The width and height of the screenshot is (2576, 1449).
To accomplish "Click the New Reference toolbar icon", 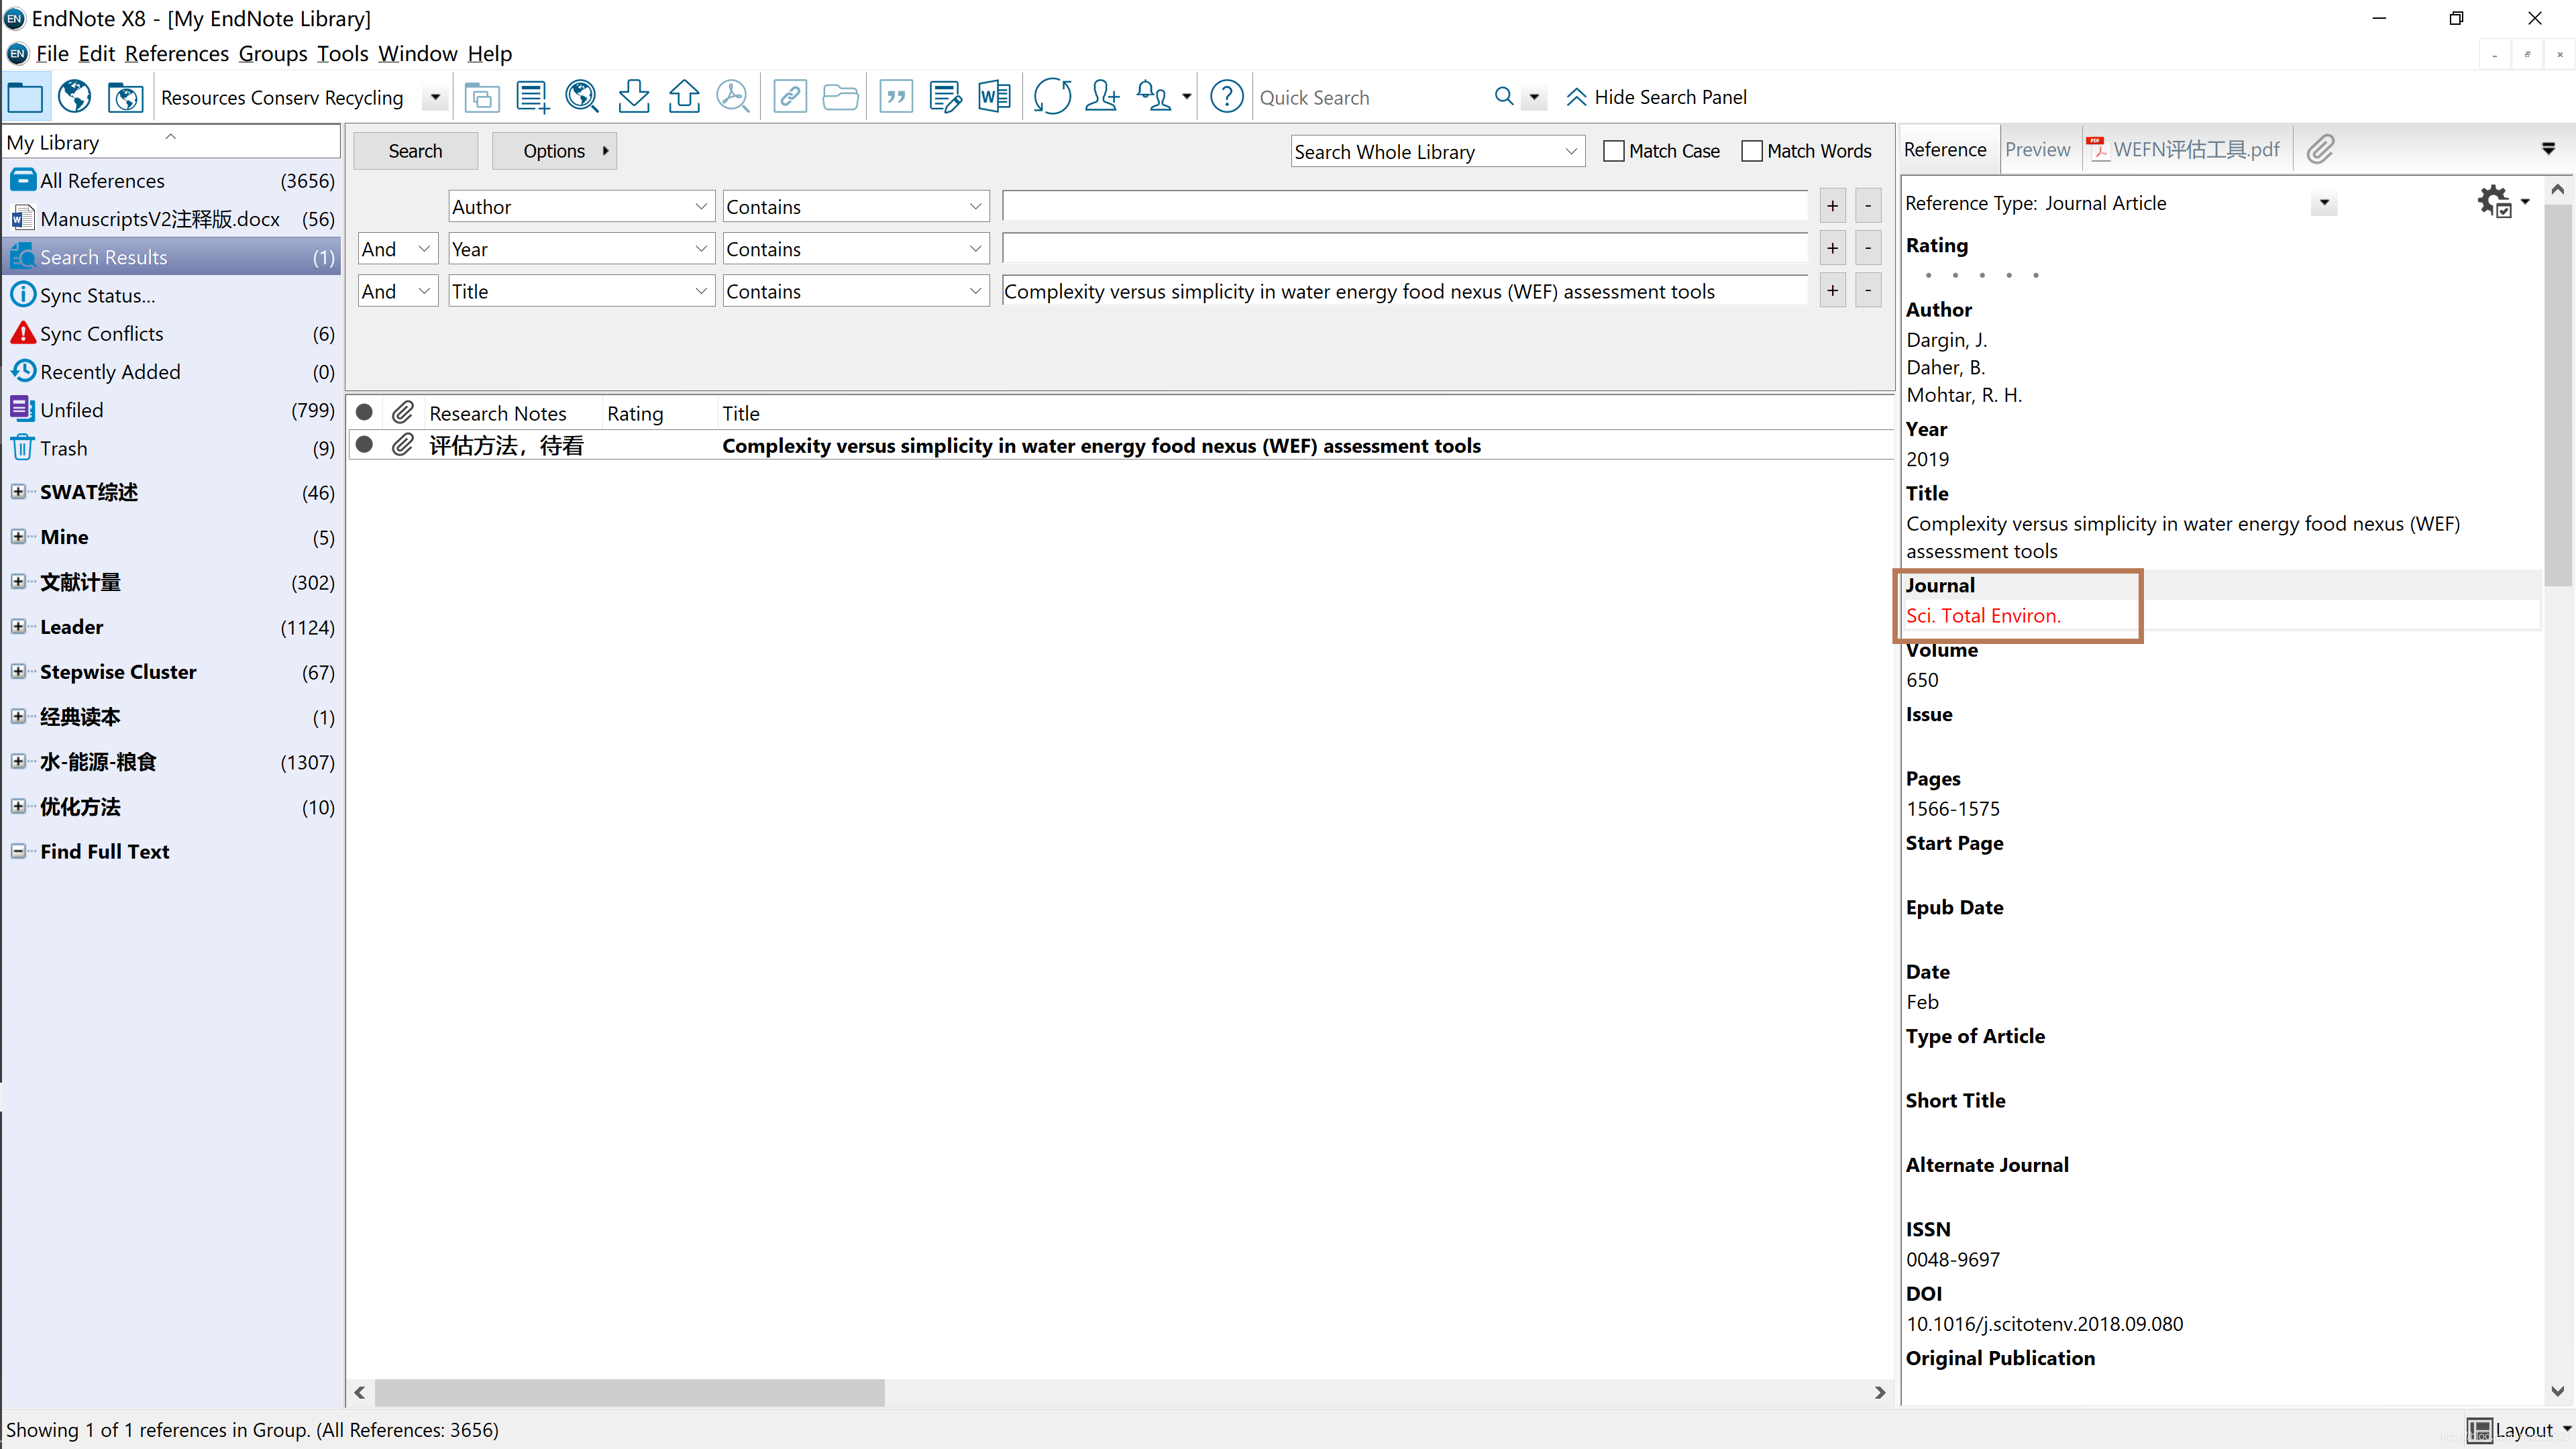I will click(532, 97).
